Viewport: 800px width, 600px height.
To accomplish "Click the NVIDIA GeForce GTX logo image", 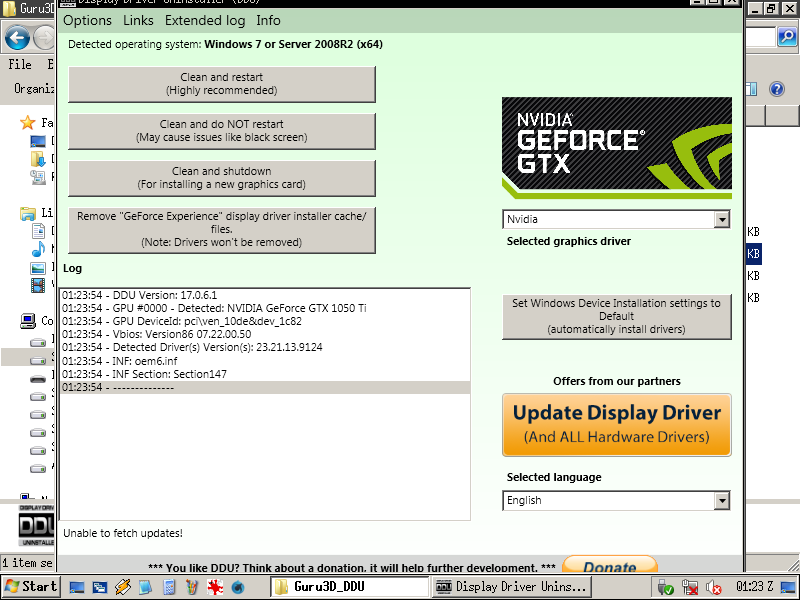I will point(616,148).
